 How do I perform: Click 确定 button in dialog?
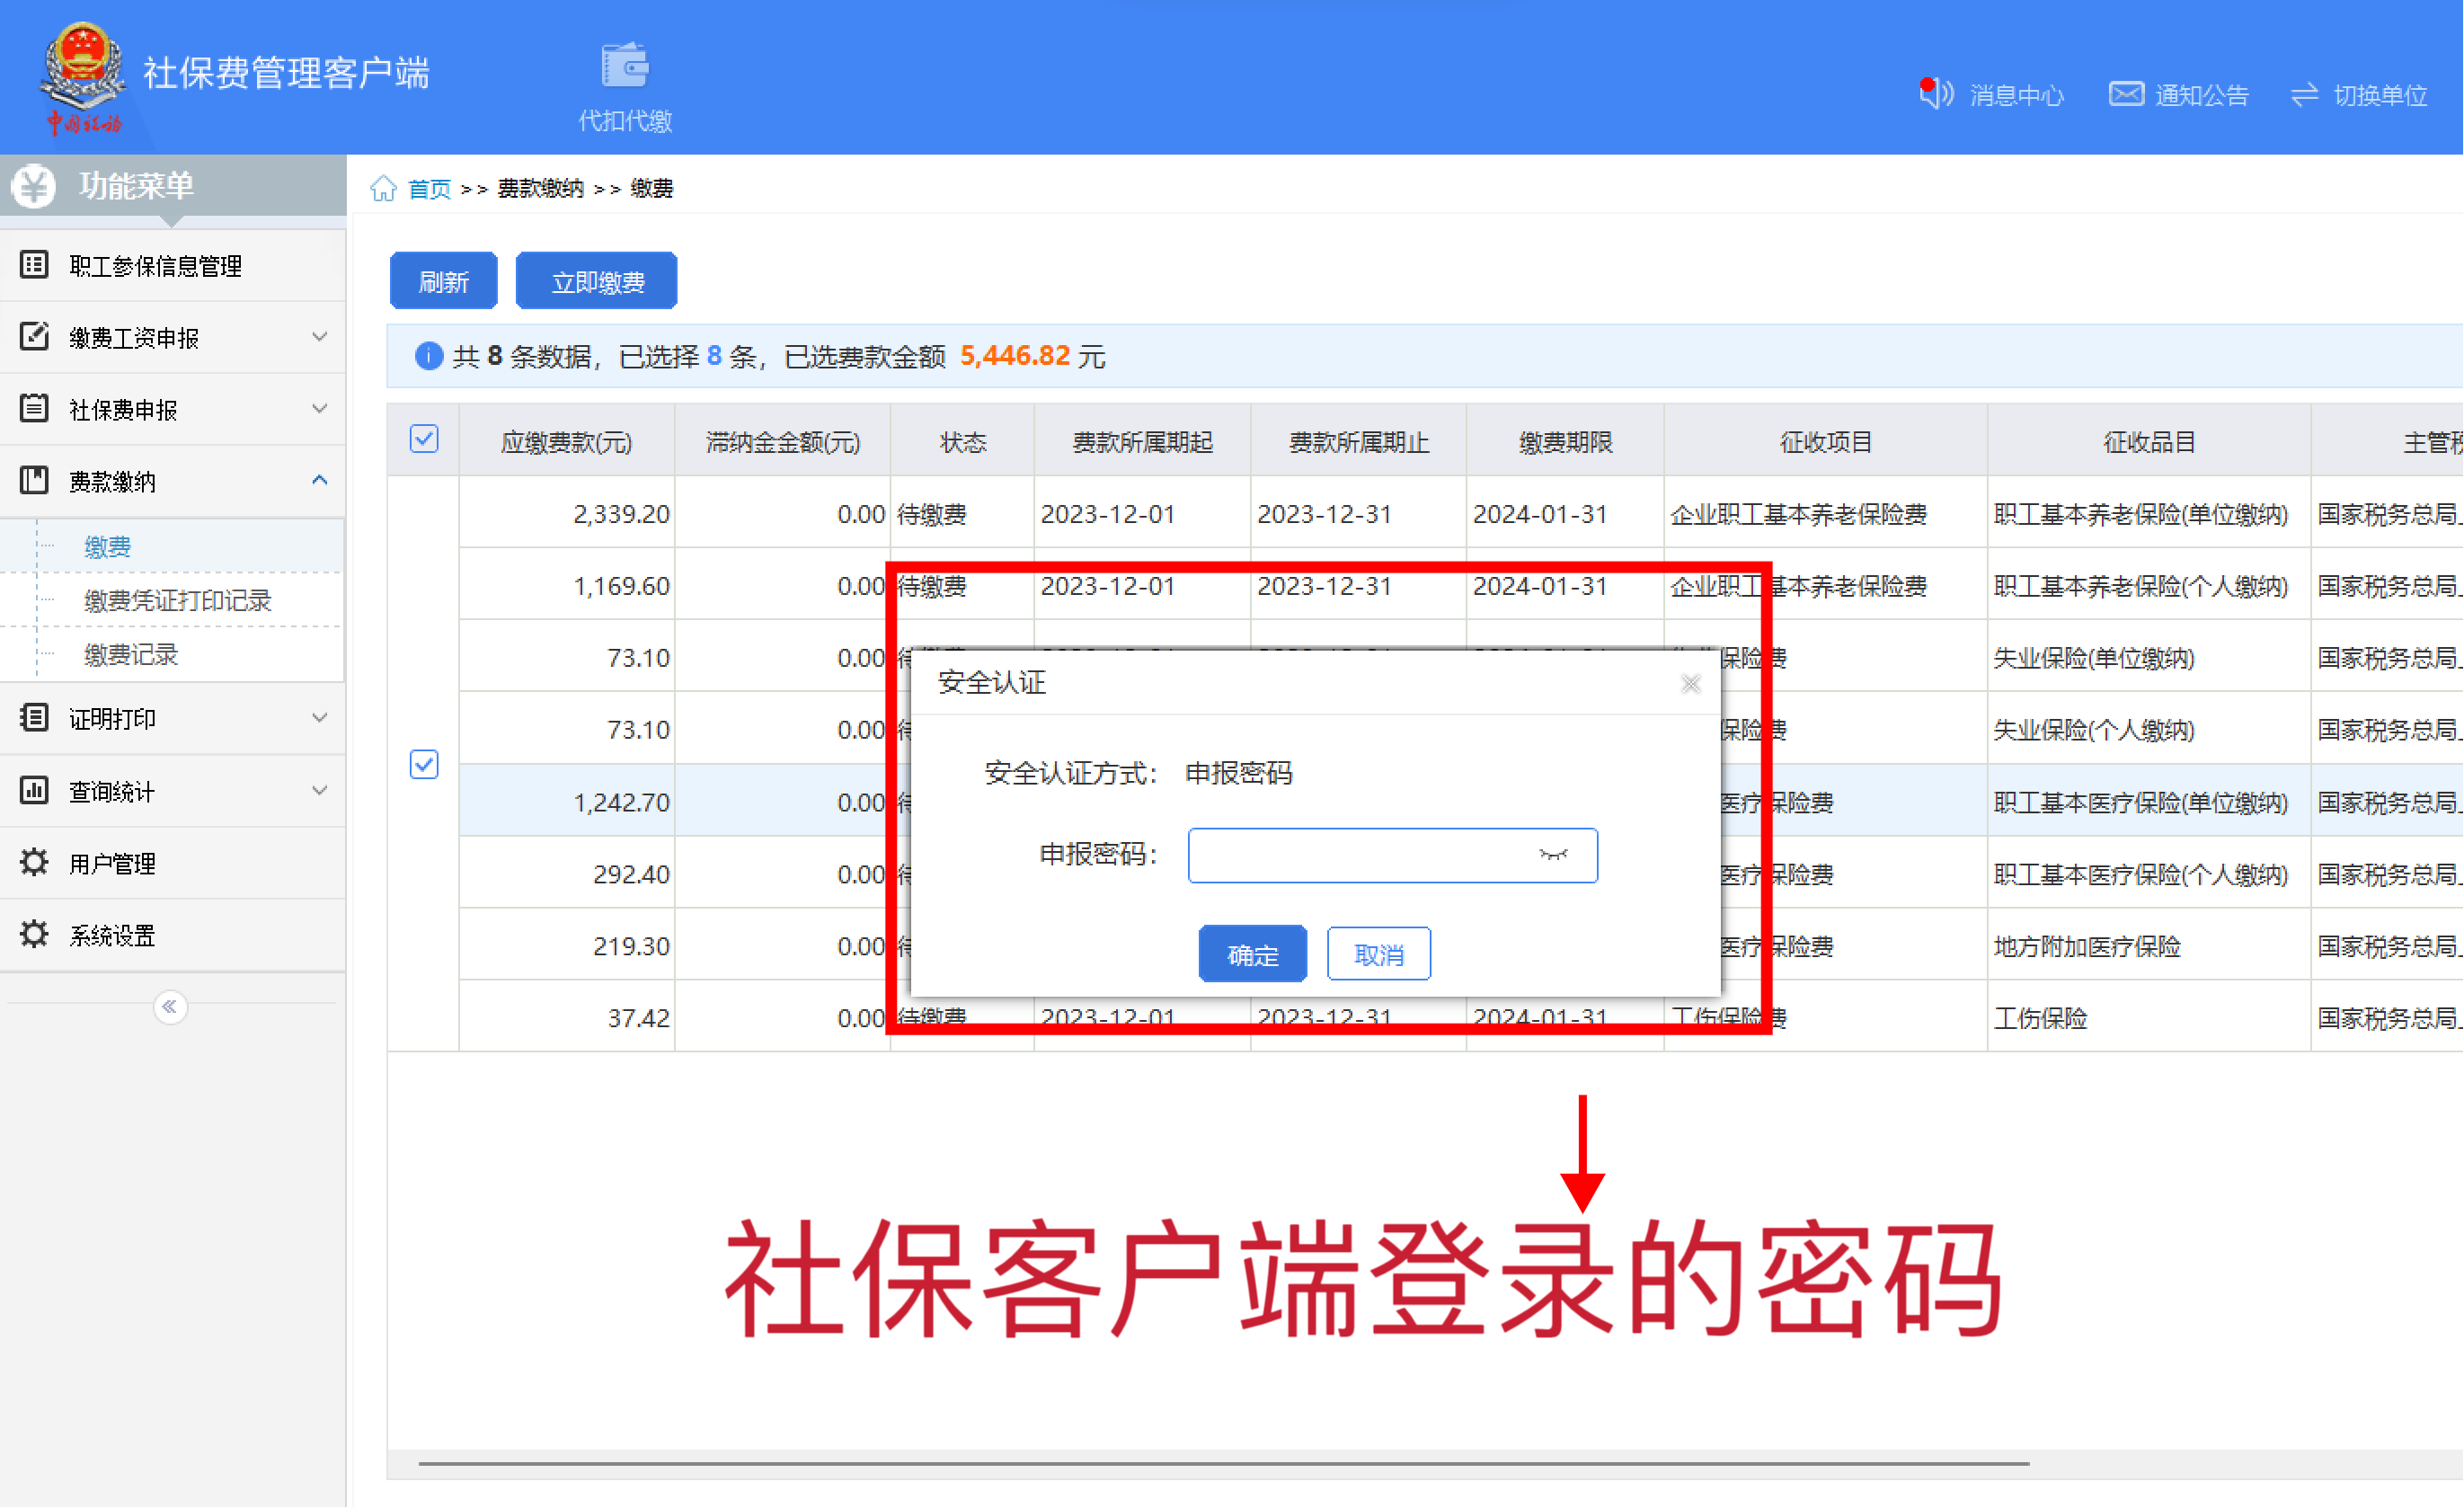tap(1252, 955)
